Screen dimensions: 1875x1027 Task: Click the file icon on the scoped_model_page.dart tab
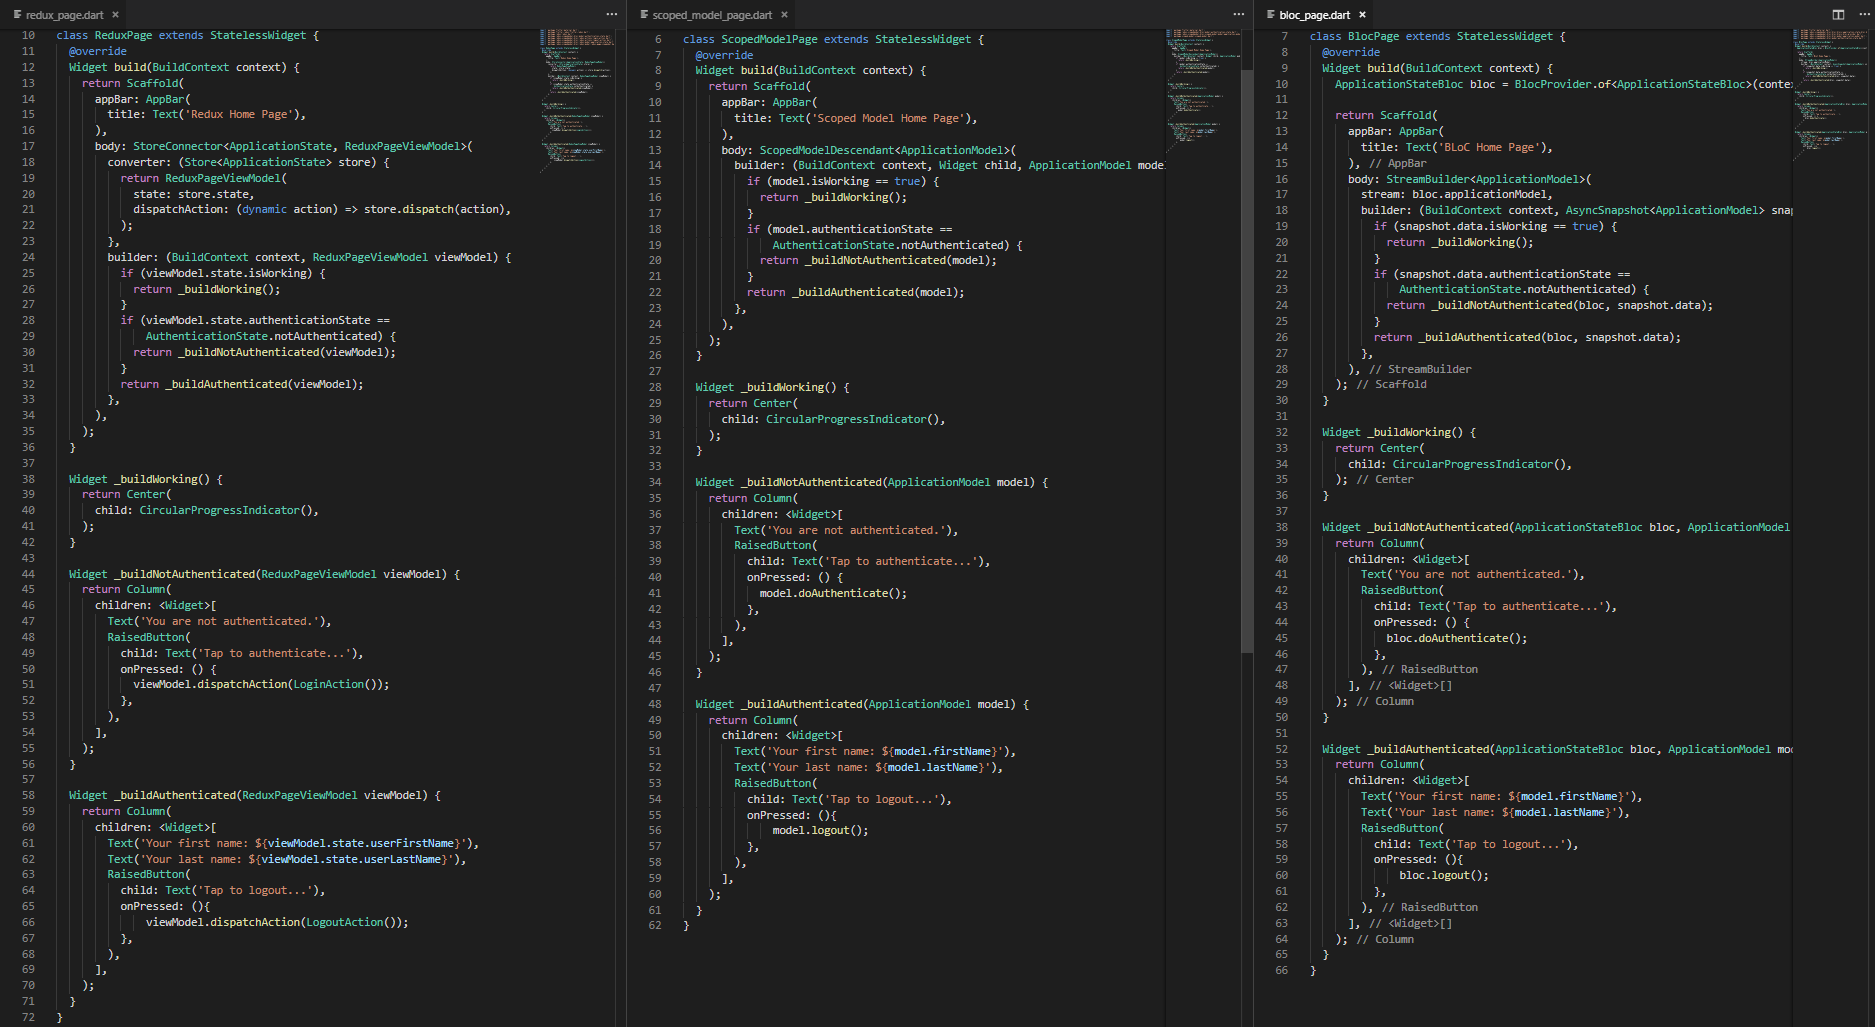[644, 15]
